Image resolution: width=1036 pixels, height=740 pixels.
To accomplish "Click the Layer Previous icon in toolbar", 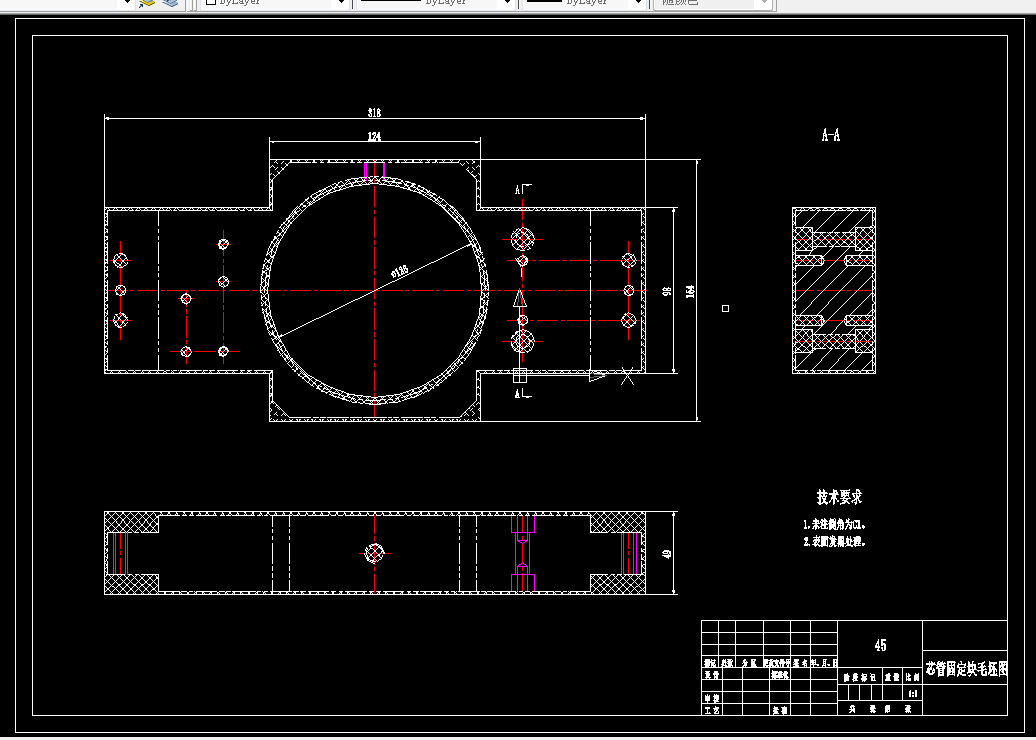I will click(147, 3).
